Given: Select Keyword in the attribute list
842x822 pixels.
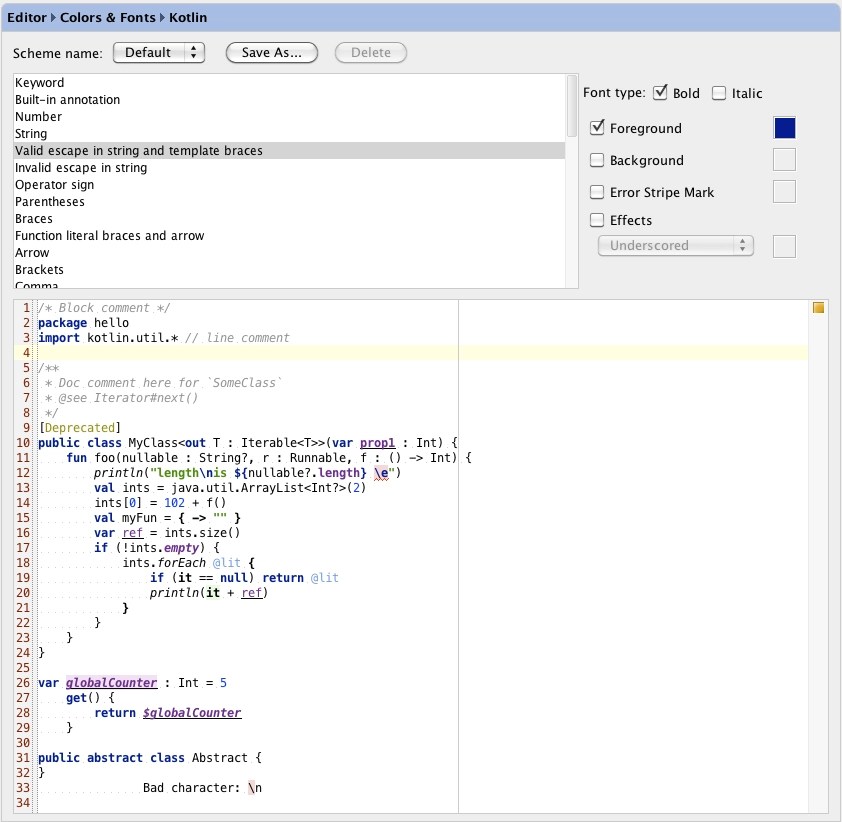Looking at the screenshot, I should point(40,82).
